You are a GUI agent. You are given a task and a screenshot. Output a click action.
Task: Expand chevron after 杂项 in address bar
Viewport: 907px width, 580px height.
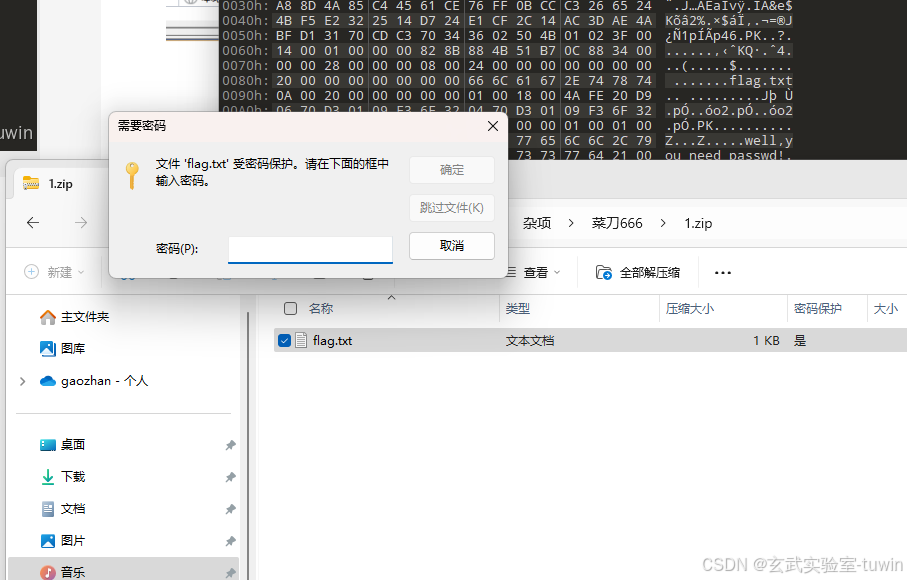(x=571, y=223)
